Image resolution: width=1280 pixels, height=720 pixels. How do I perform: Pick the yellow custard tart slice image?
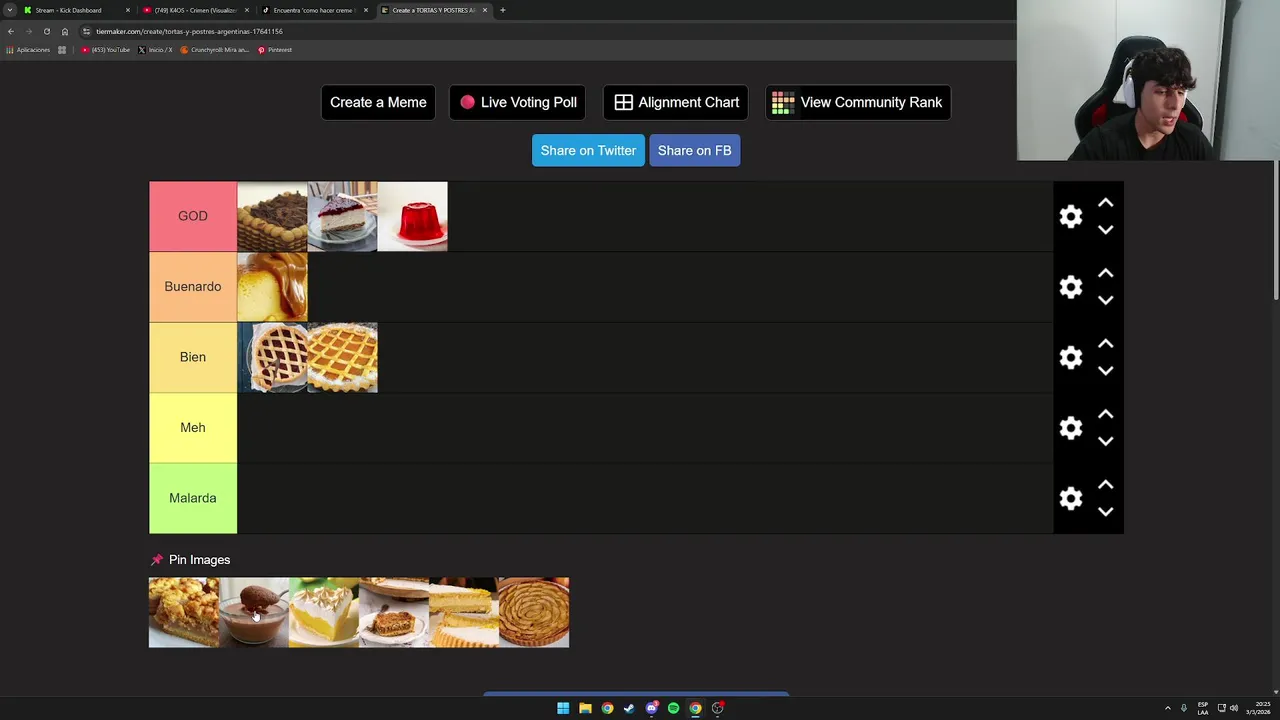[464, 612]
